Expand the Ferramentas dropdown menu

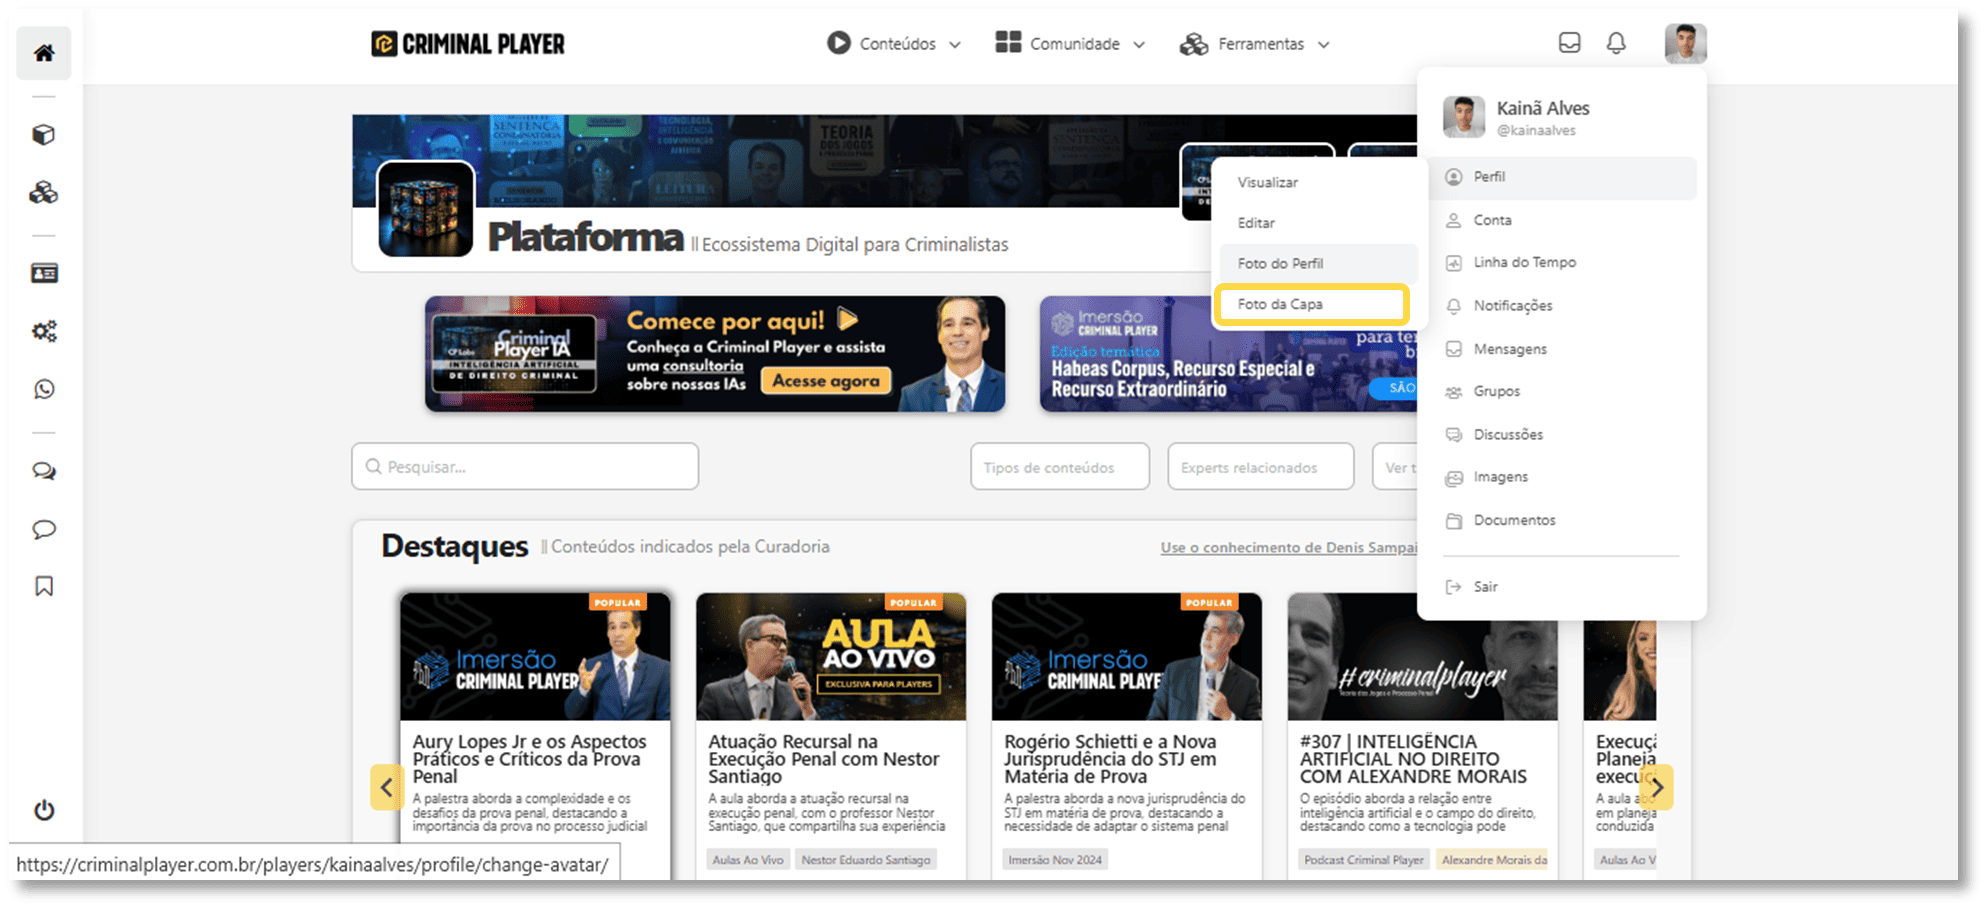point(1255,44)
